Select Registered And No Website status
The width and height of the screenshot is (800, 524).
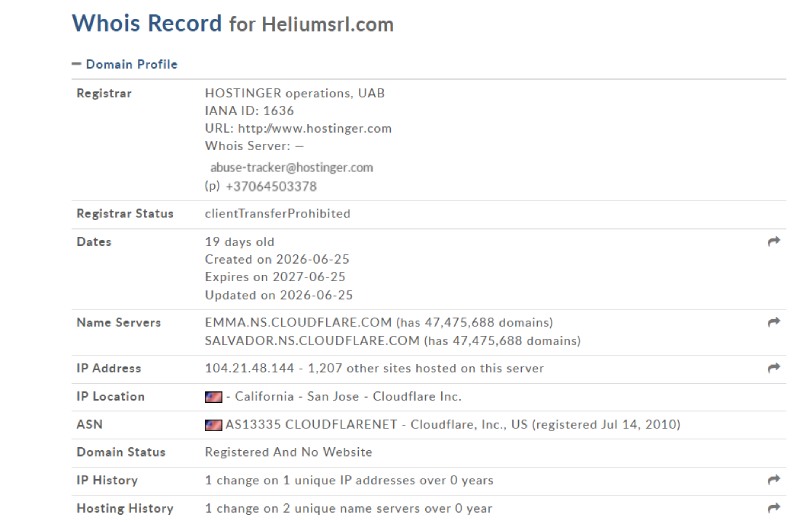tap(288, 452)
